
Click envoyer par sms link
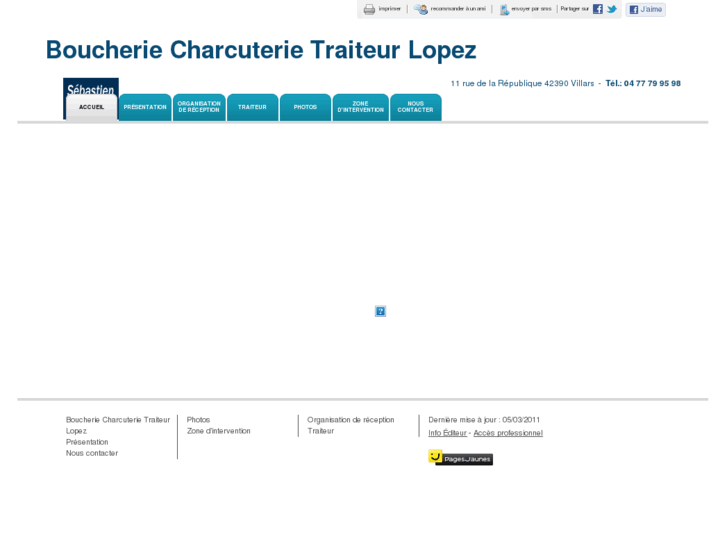tap(531, 9)
